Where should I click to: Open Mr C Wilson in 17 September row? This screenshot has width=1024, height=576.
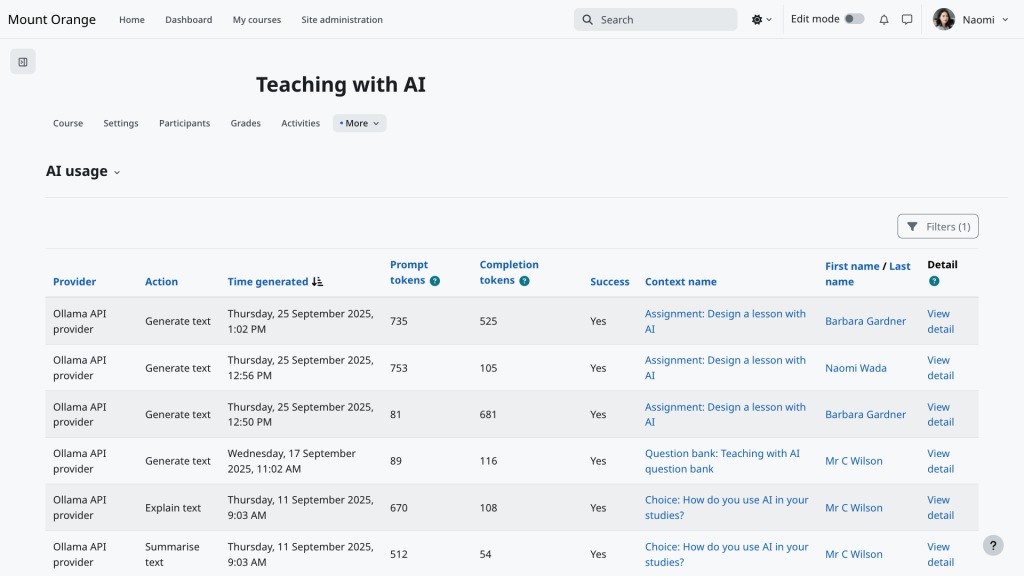(x=854, y=461)
